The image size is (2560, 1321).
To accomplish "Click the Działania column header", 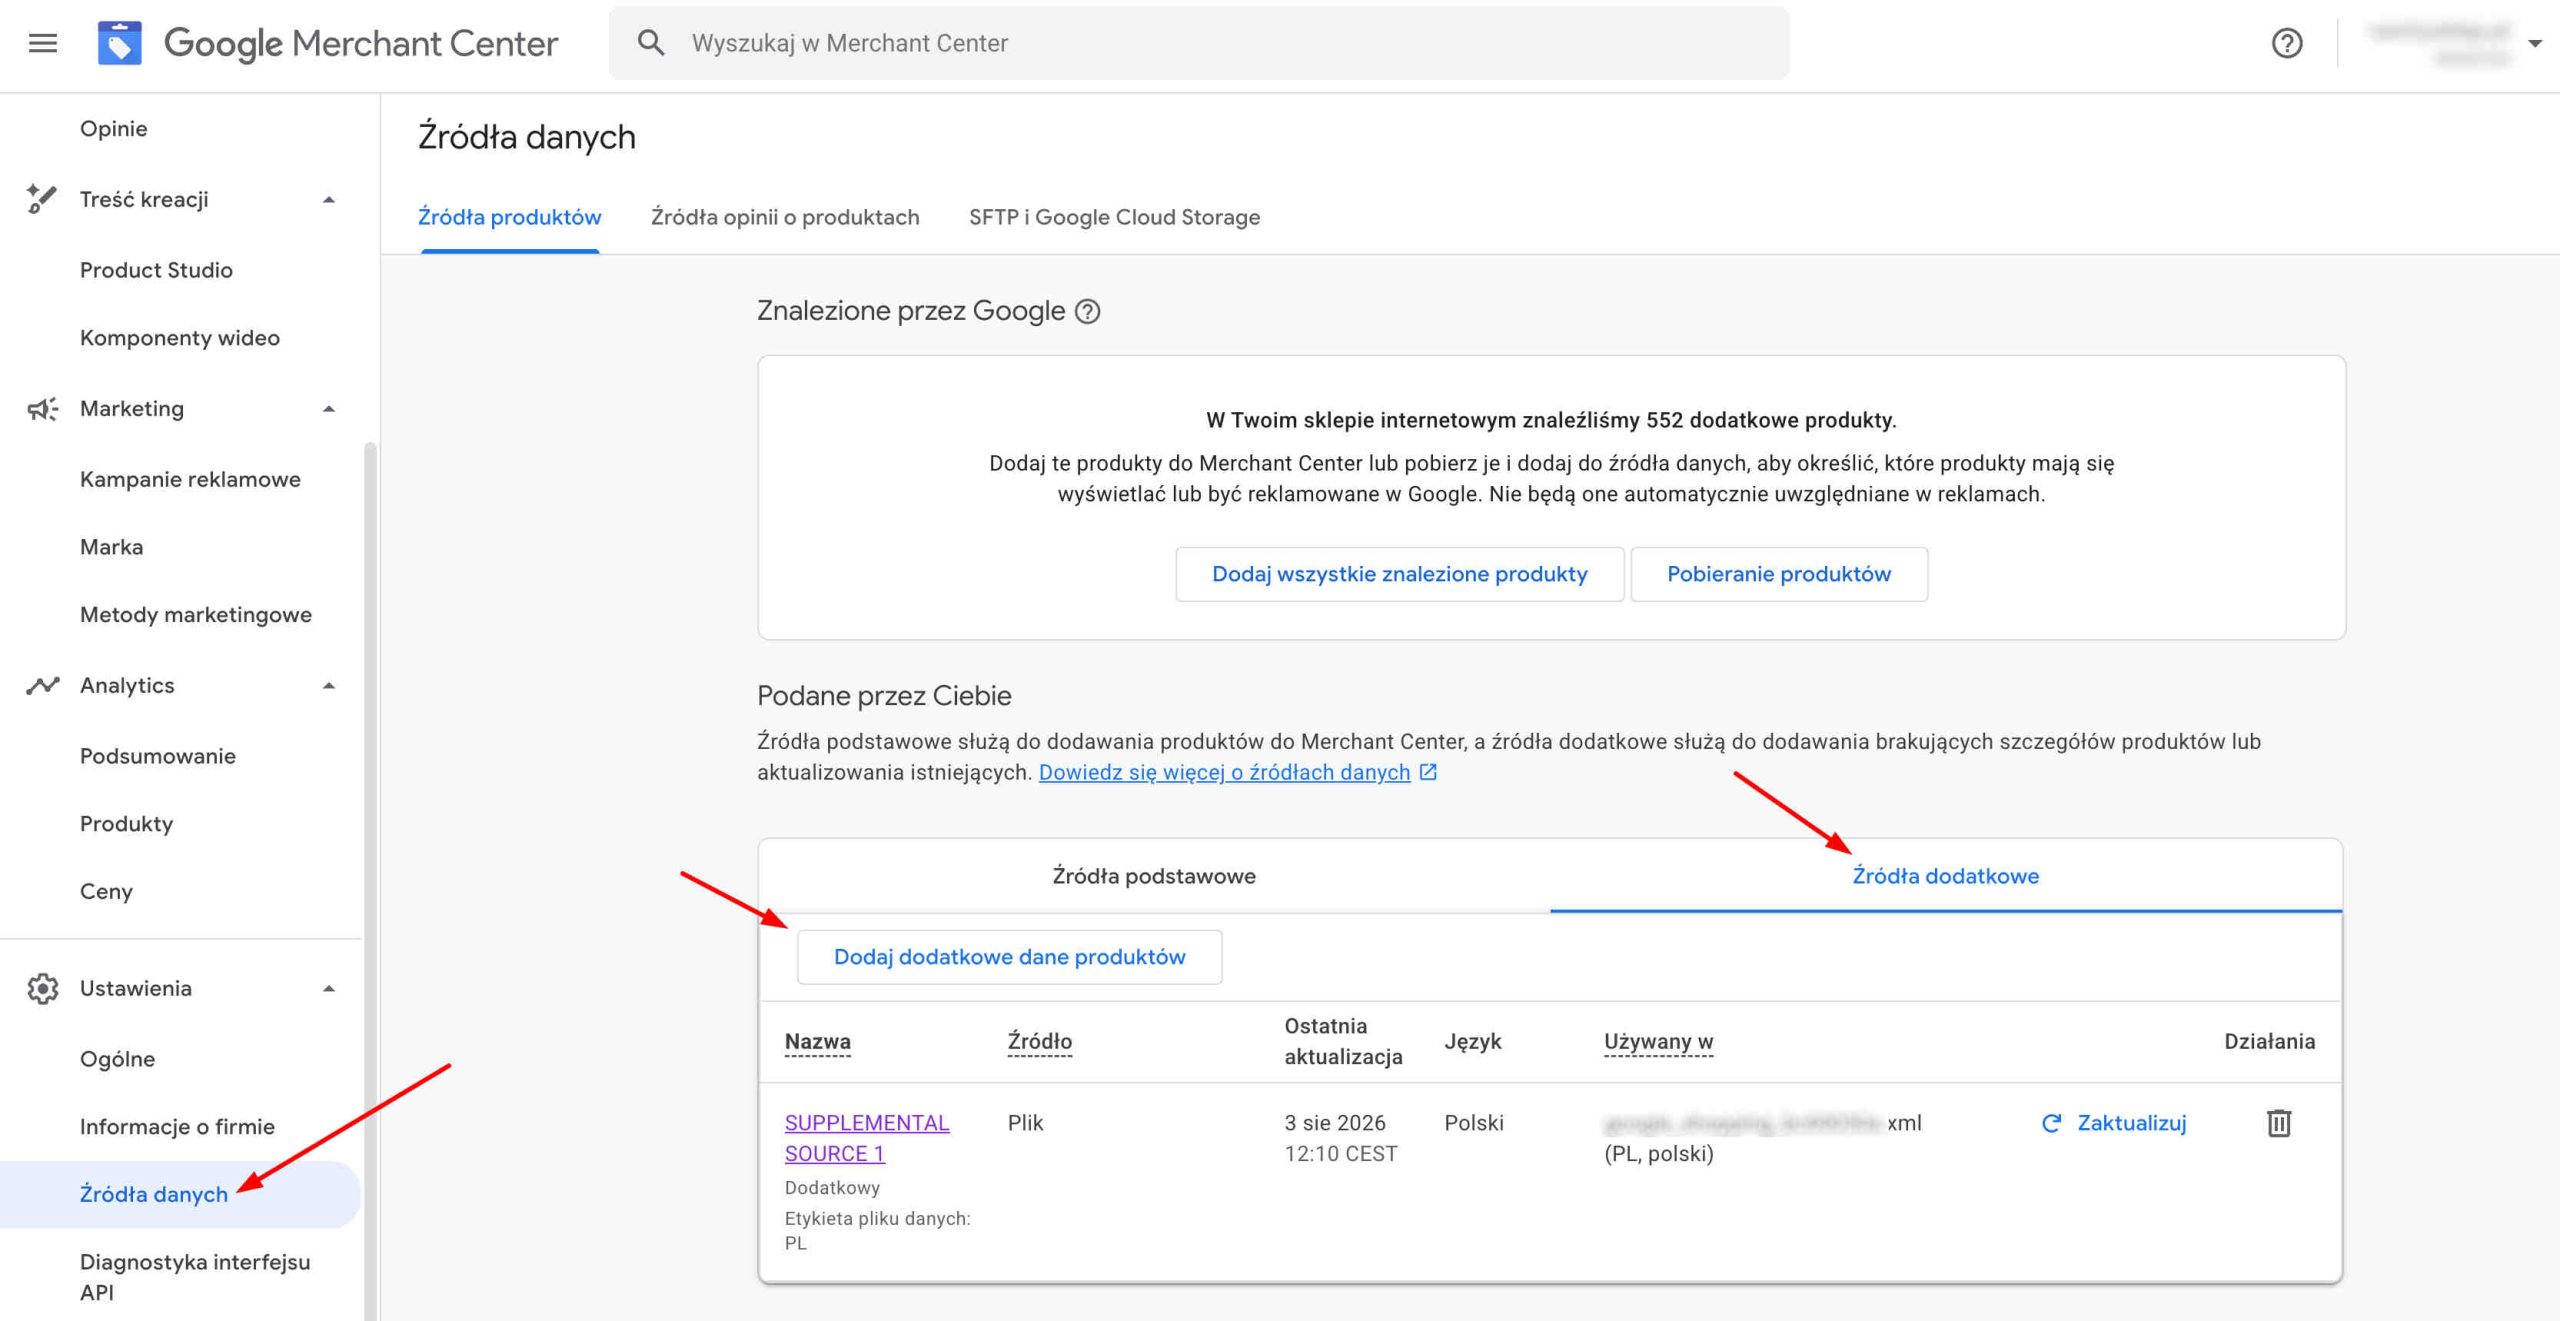I will click(x=2269, y=1041).
